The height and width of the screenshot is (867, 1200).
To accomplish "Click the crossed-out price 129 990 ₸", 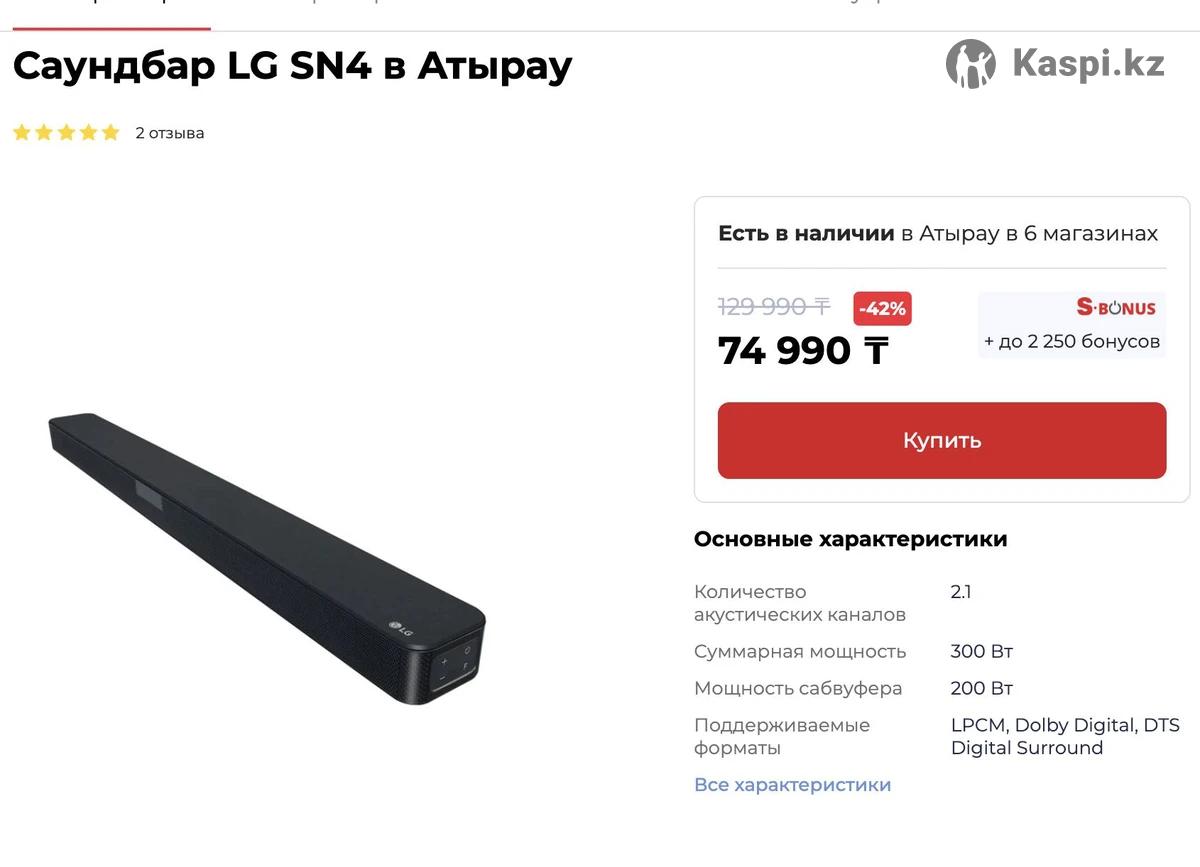I will [x=774, y=307].
